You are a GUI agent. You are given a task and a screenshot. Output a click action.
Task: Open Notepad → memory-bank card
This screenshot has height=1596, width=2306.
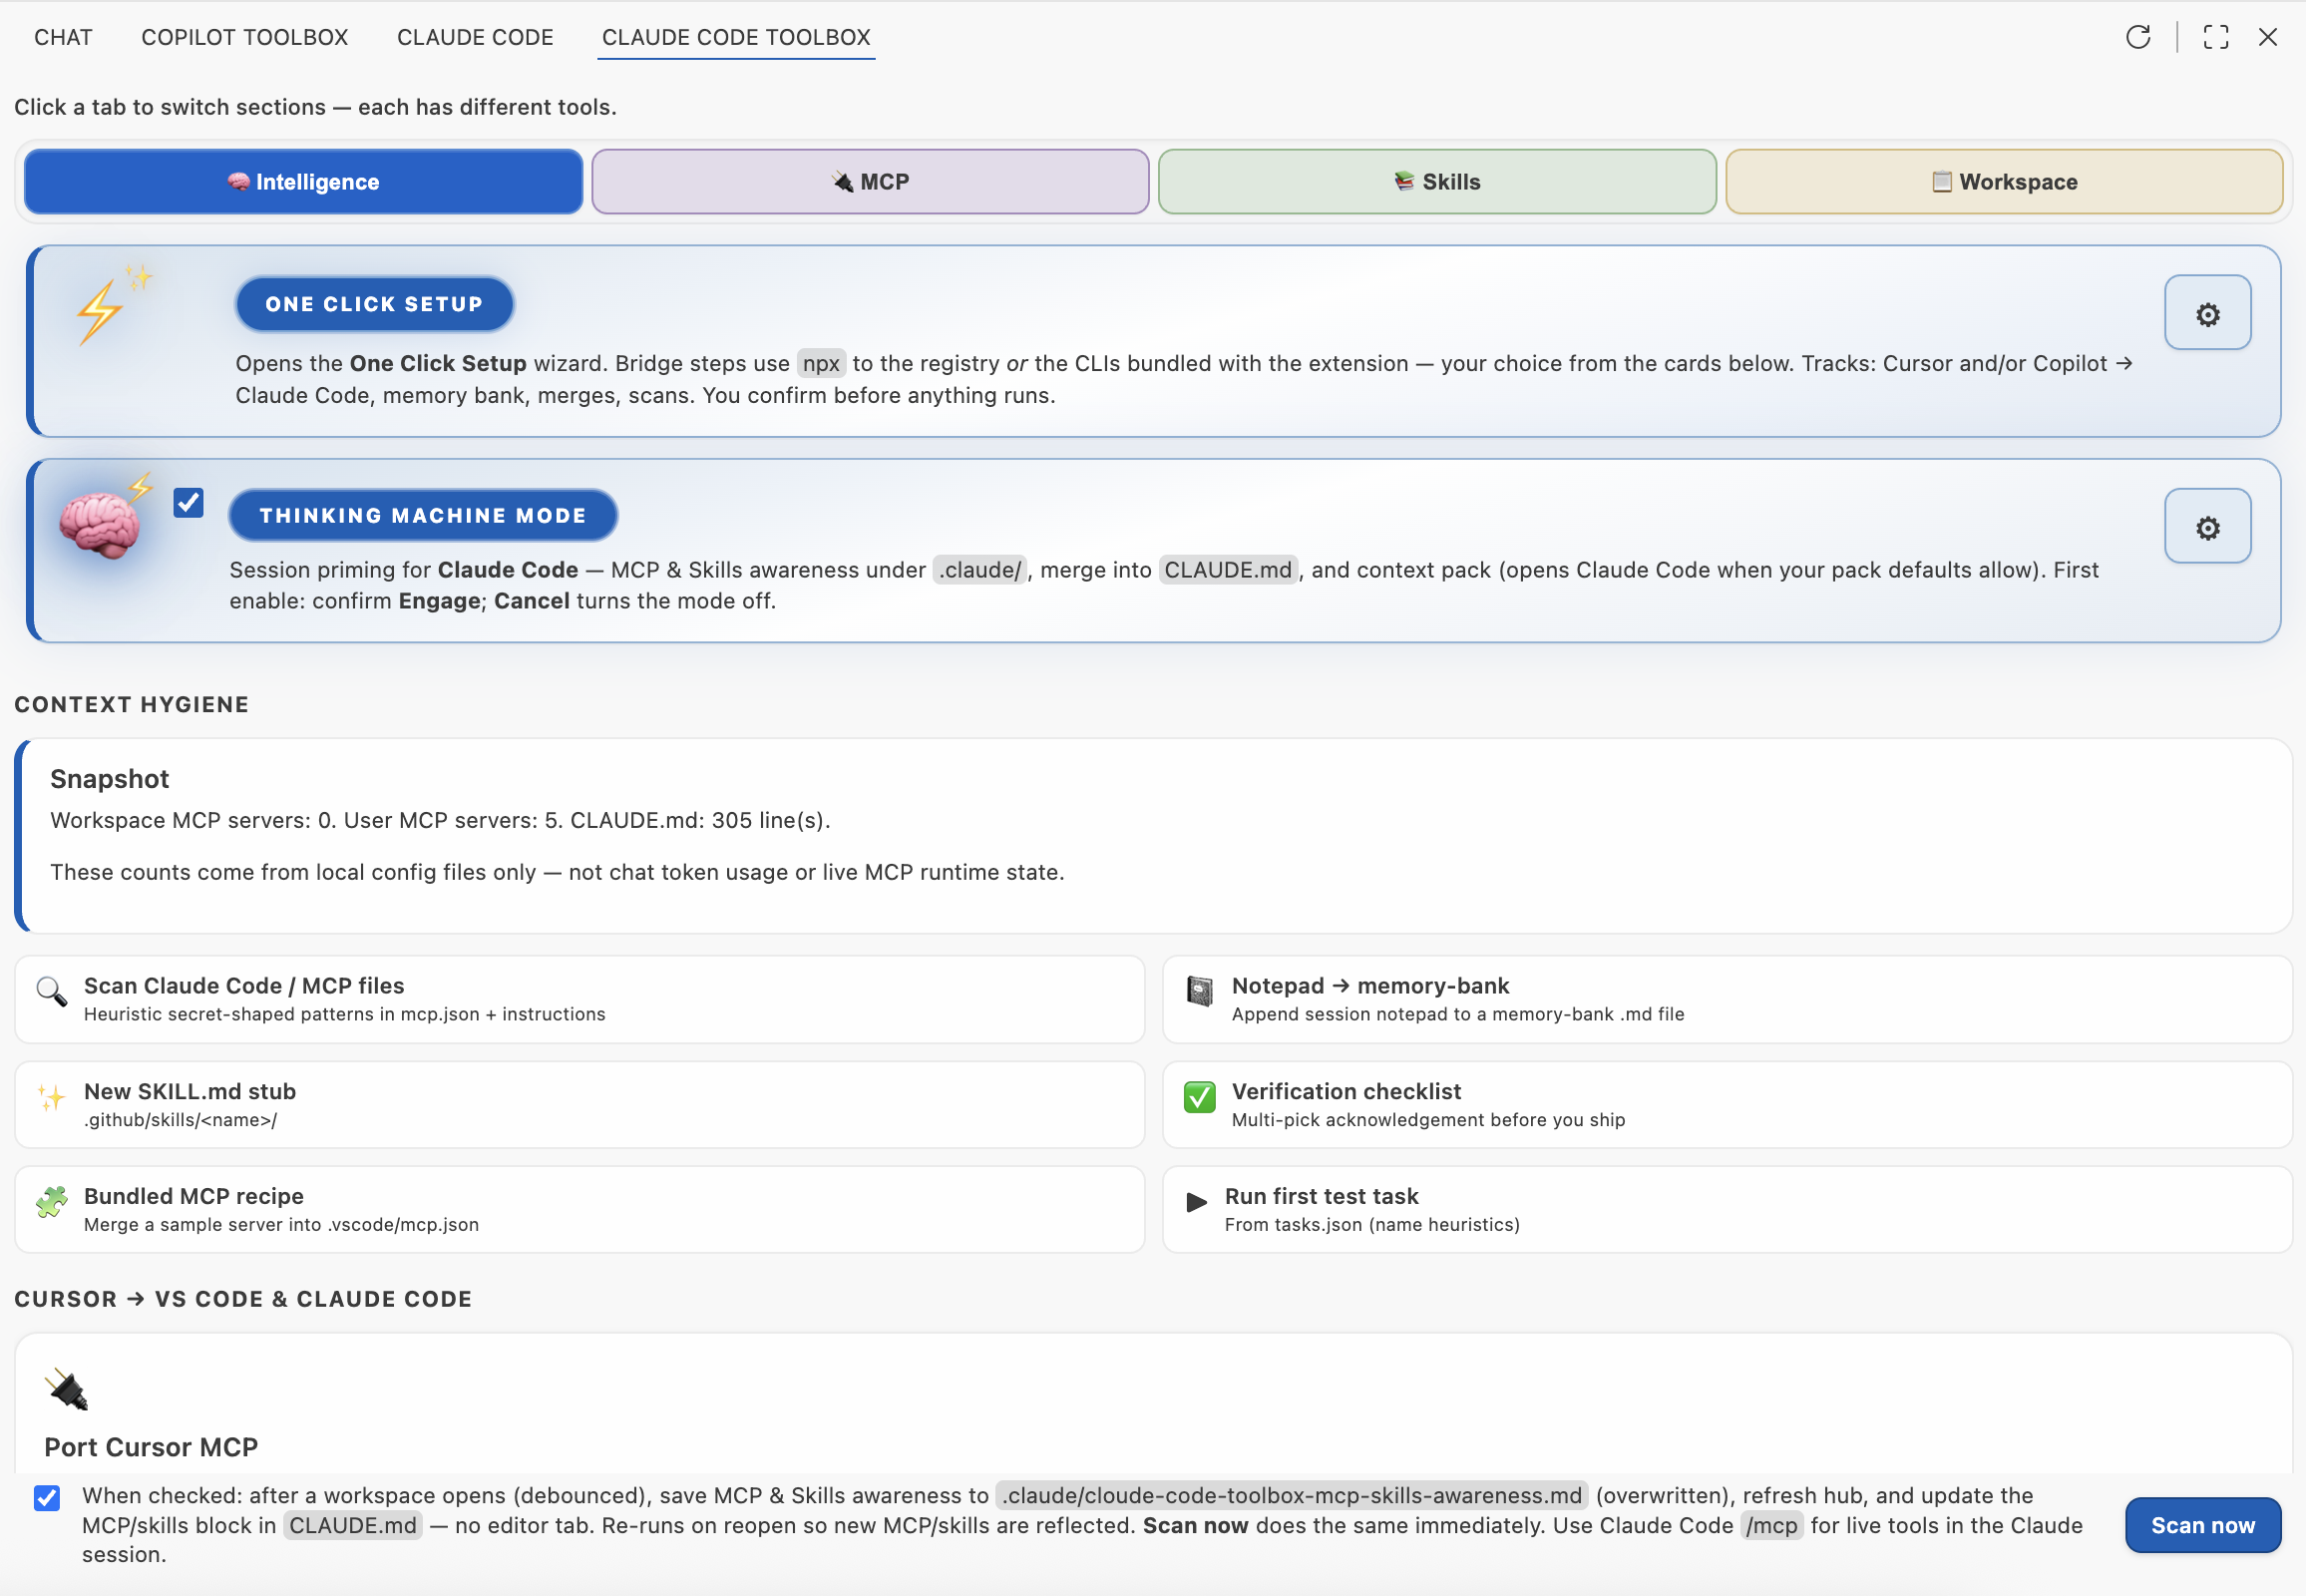tap(1727, 999)
